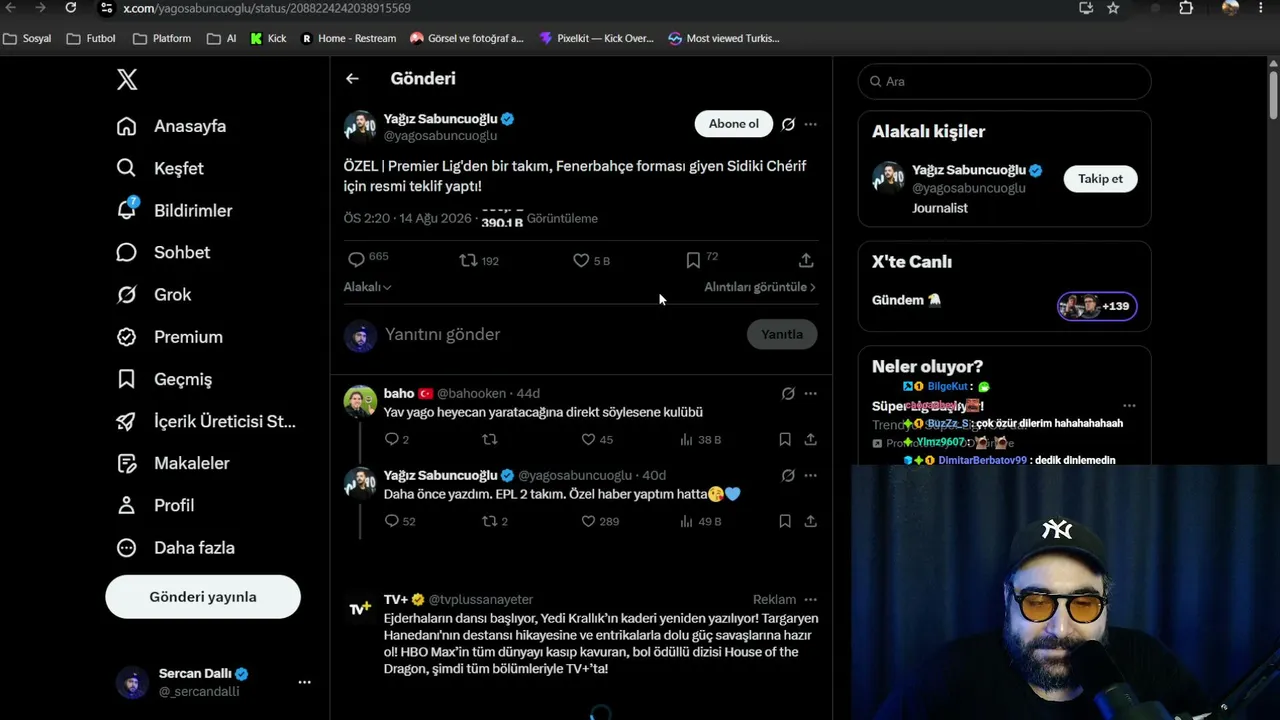Open more options on baho's reply
1280x720 pixels.
click(810, 394)
